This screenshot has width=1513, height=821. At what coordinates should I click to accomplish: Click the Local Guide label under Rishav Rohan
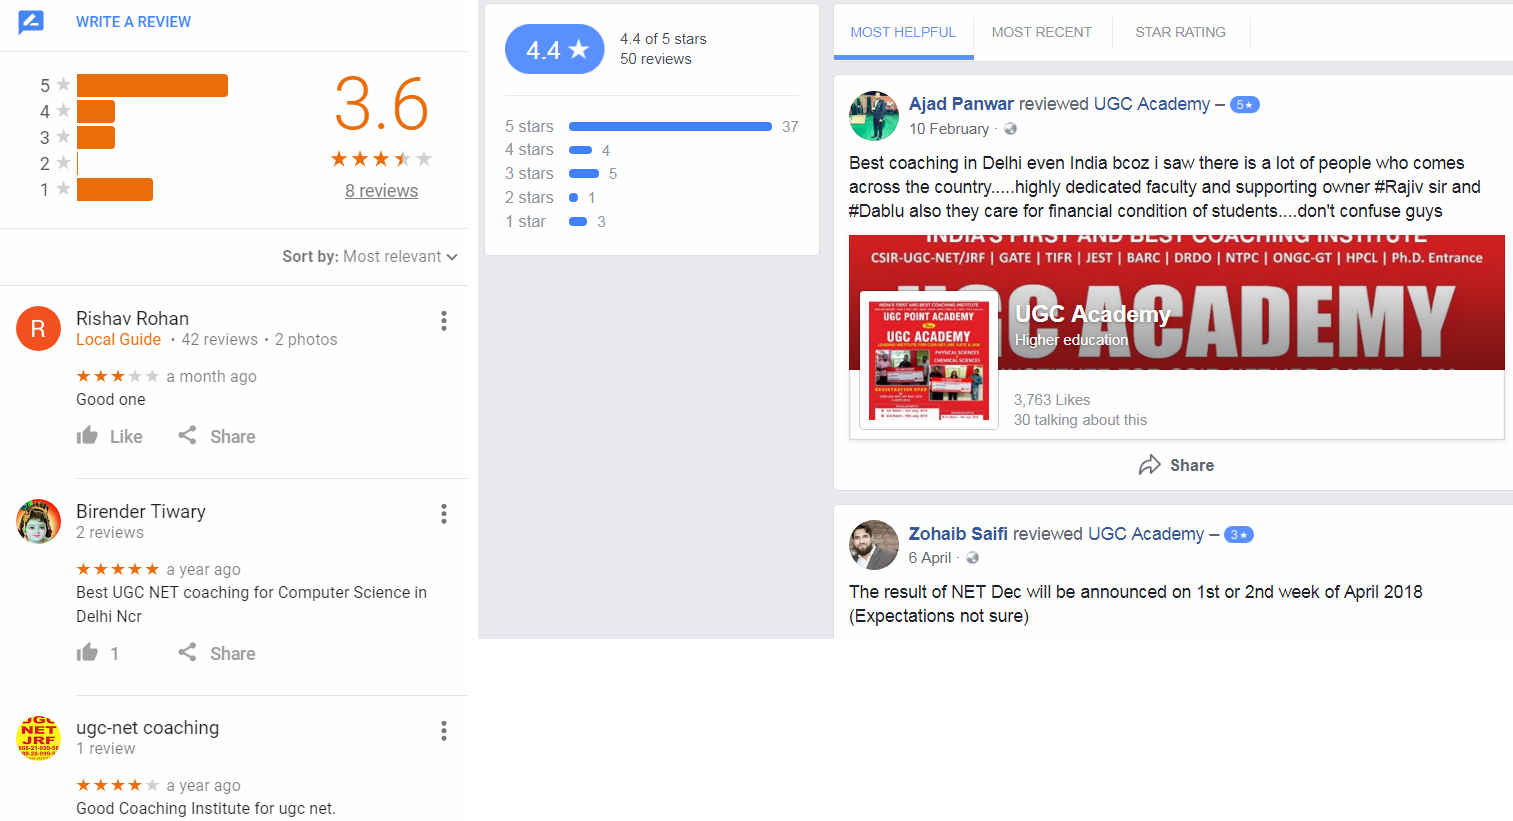point(118,340)
